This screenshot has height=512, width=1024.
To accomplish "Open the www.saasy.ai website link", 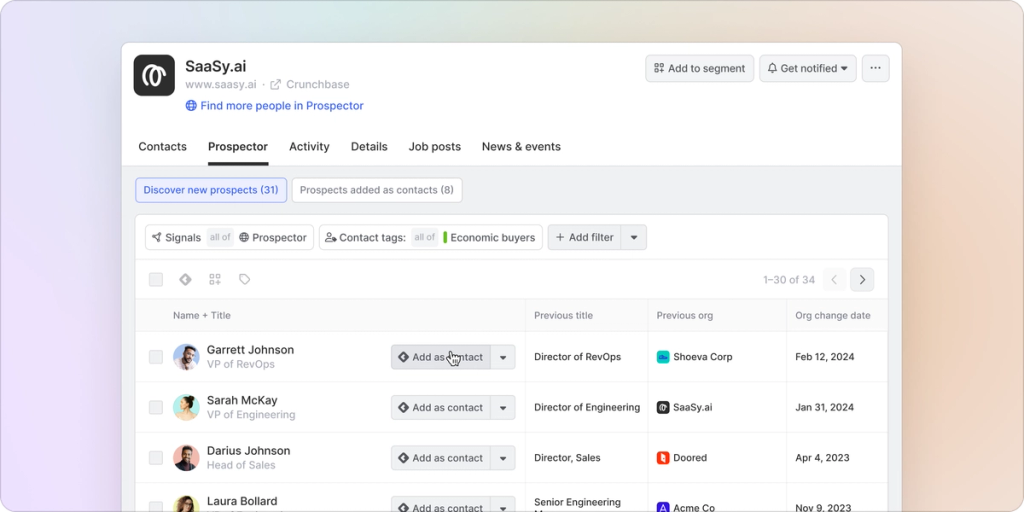I will click(x=221, y=84).
